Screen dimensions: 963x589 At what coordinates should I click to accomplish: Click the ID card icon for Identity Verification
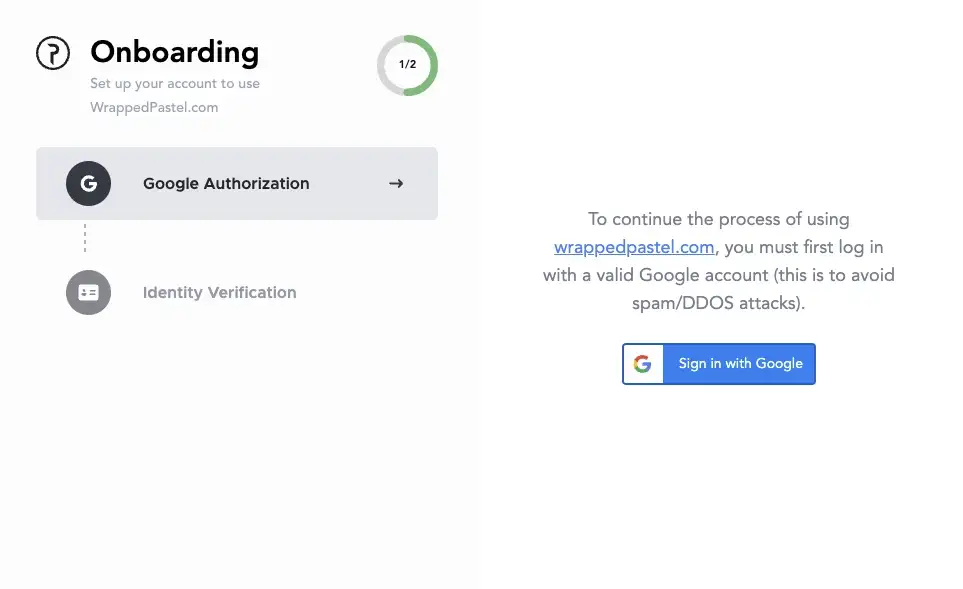click(x=88, y=292)
